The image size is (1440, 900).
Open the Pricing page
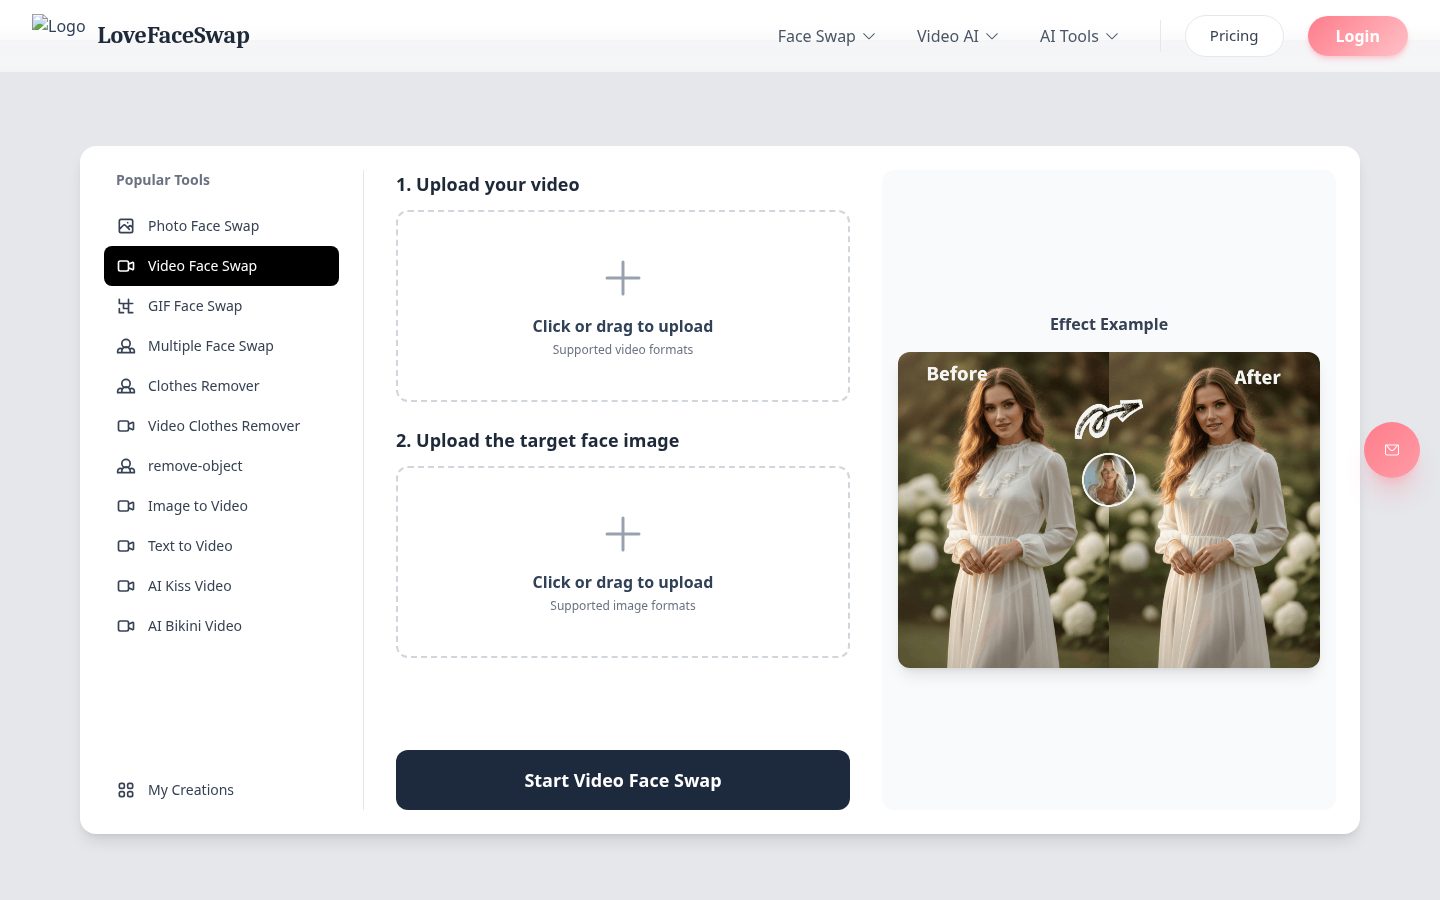pyautogui.click(x=1234, y=36)
